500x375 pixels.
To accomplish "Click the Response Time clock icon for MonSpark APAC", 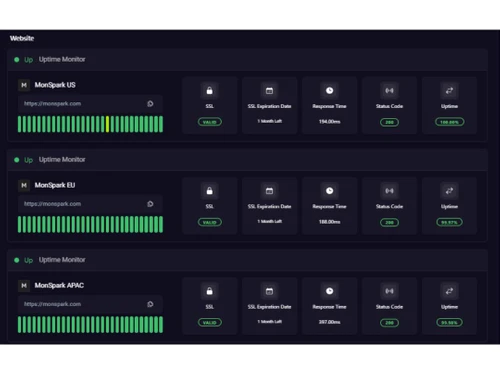I will pyautogui.click(x=329, y=291).
